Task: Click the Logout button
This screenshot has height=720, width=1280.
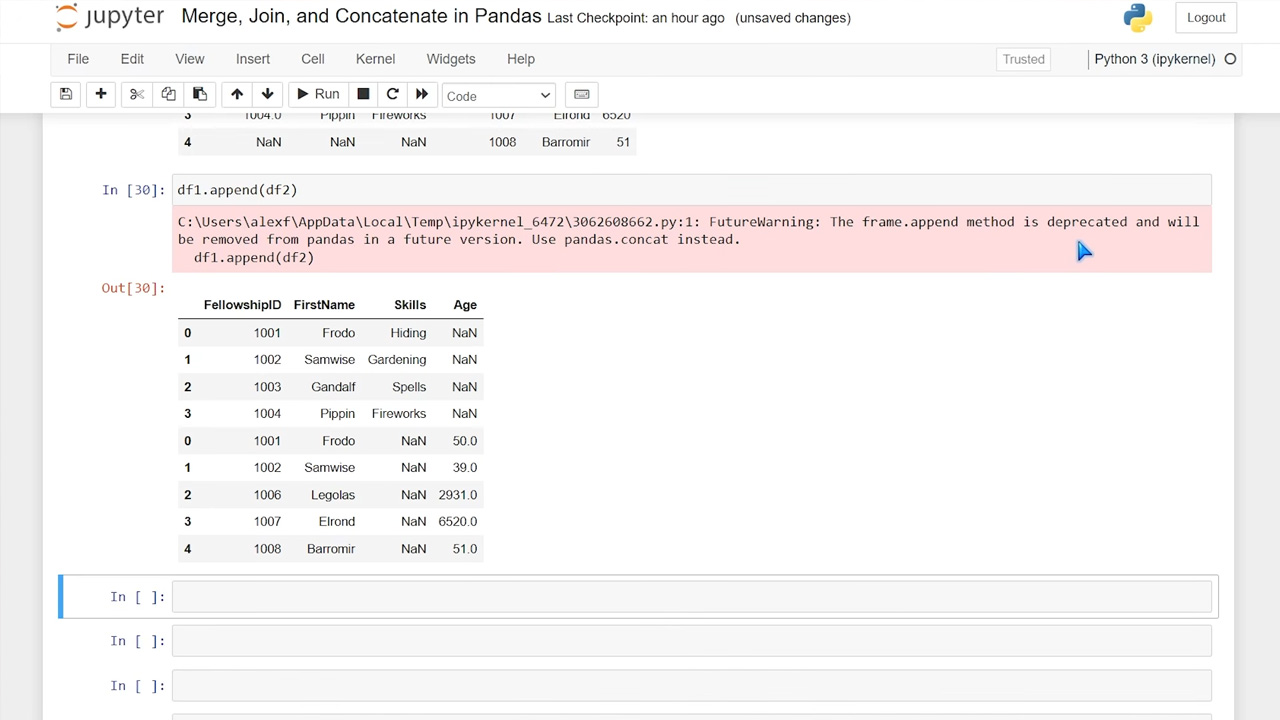Action: (1206, 17)
